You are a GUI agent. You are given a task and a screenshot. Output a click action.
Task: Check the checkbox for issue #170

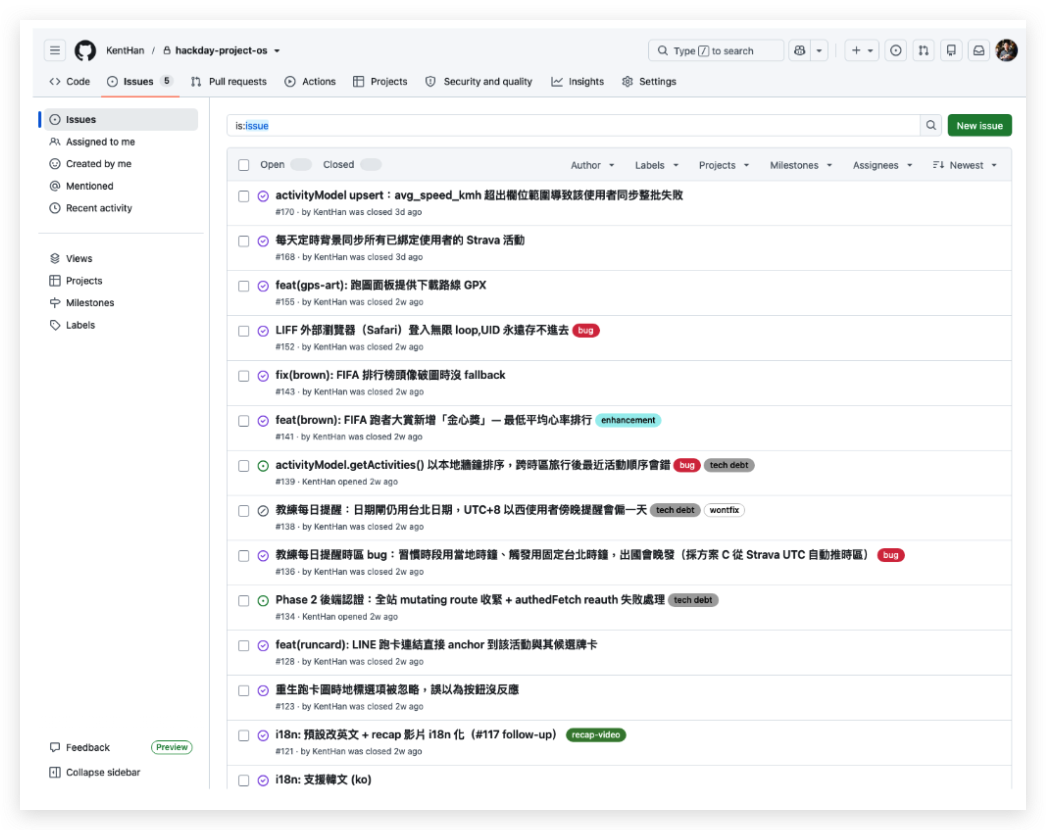click(x=243, y=196)
